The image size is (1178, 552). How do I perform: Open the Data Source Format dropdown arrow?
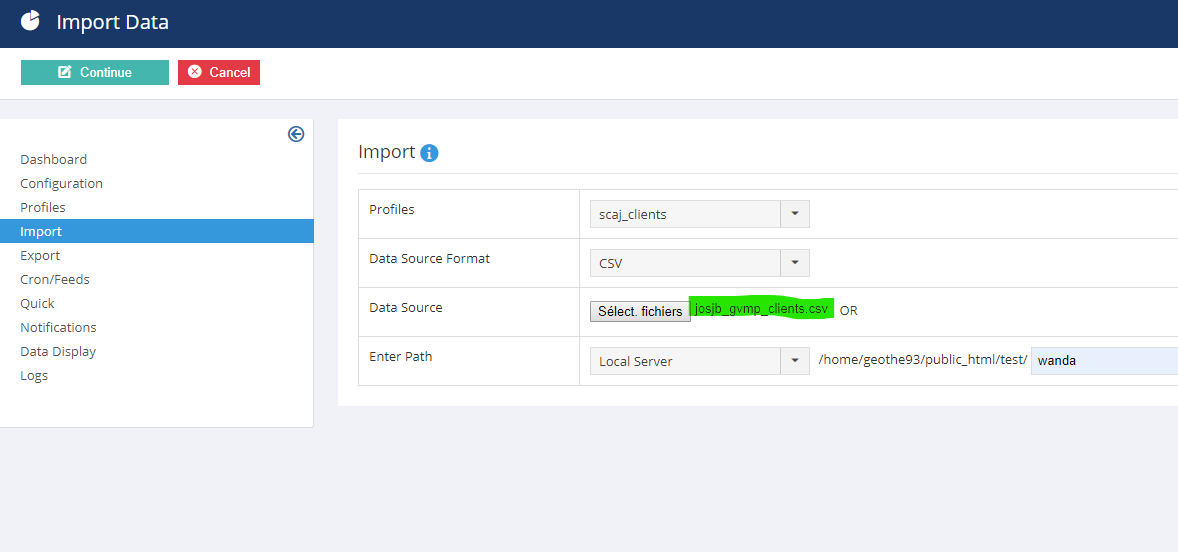coord(795,263)
